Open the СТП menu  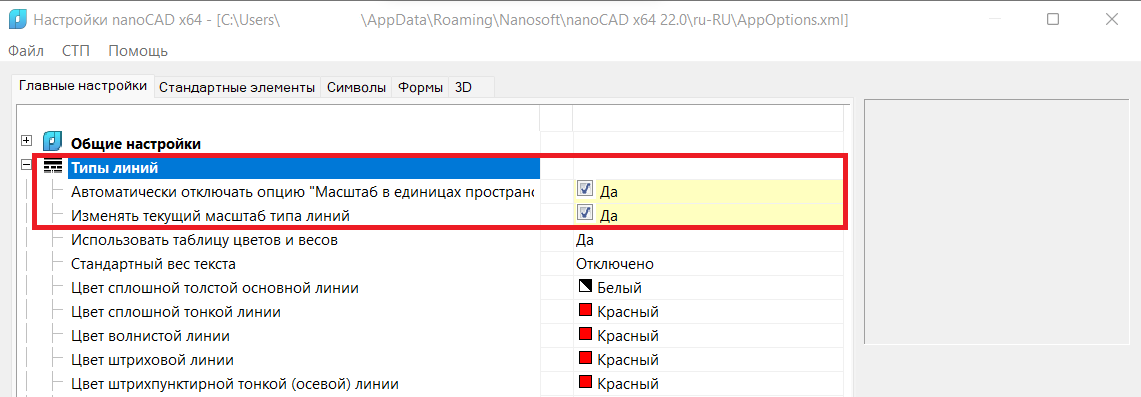pyautogui.click(x=76, y=51)
